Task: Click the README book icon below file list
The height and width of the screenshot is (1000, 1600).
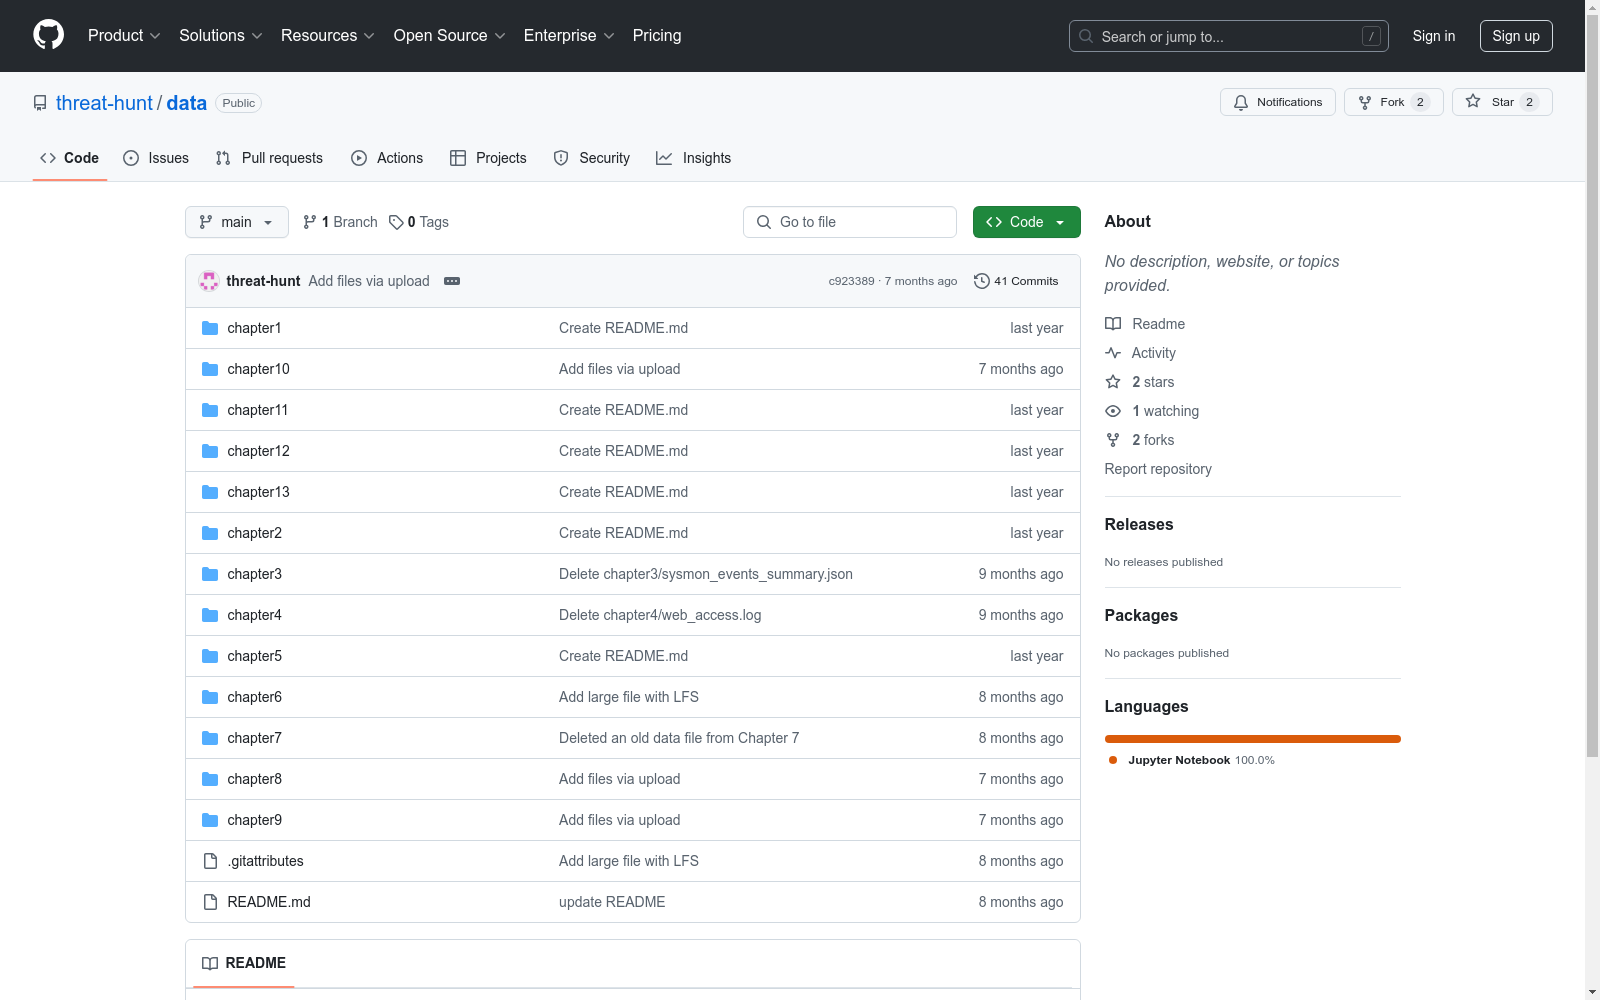Action: click(x=210, y=963)
